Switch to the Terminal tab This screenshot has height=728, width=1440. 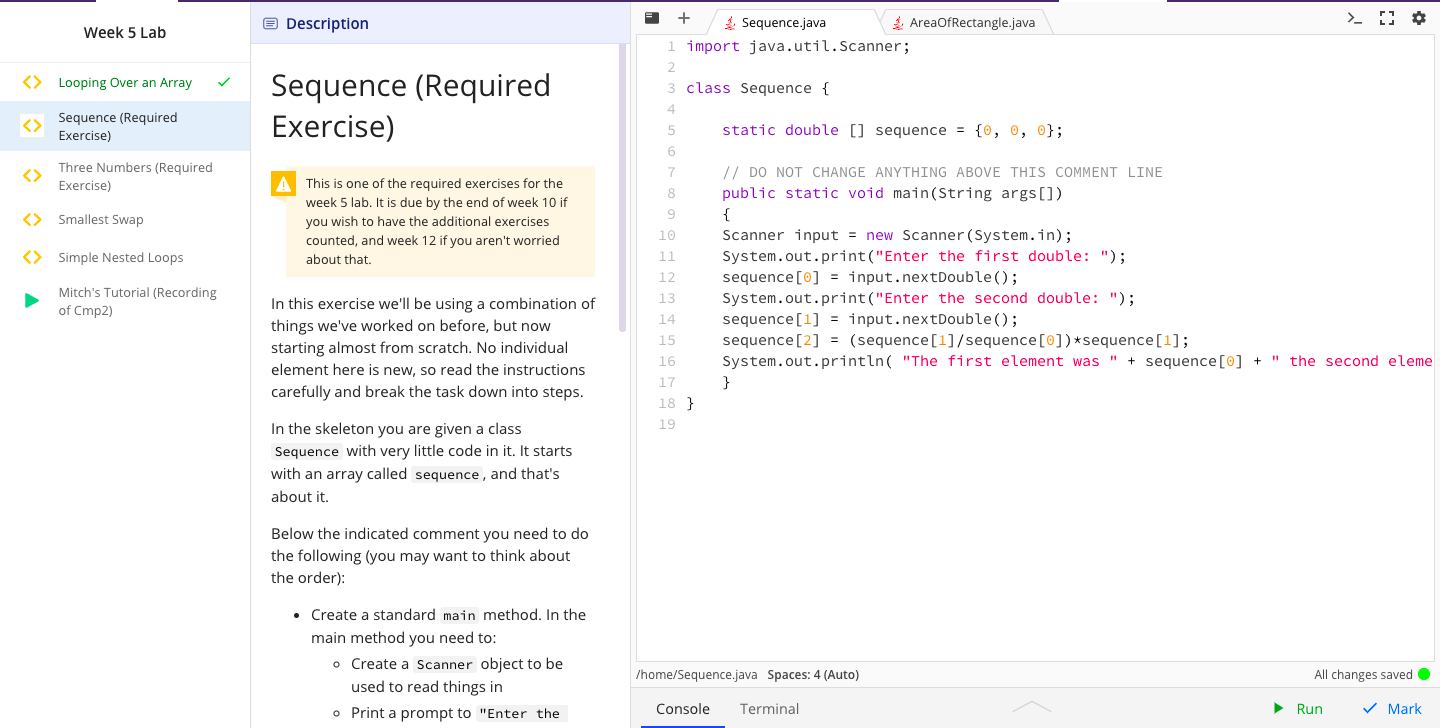point(769,708)
